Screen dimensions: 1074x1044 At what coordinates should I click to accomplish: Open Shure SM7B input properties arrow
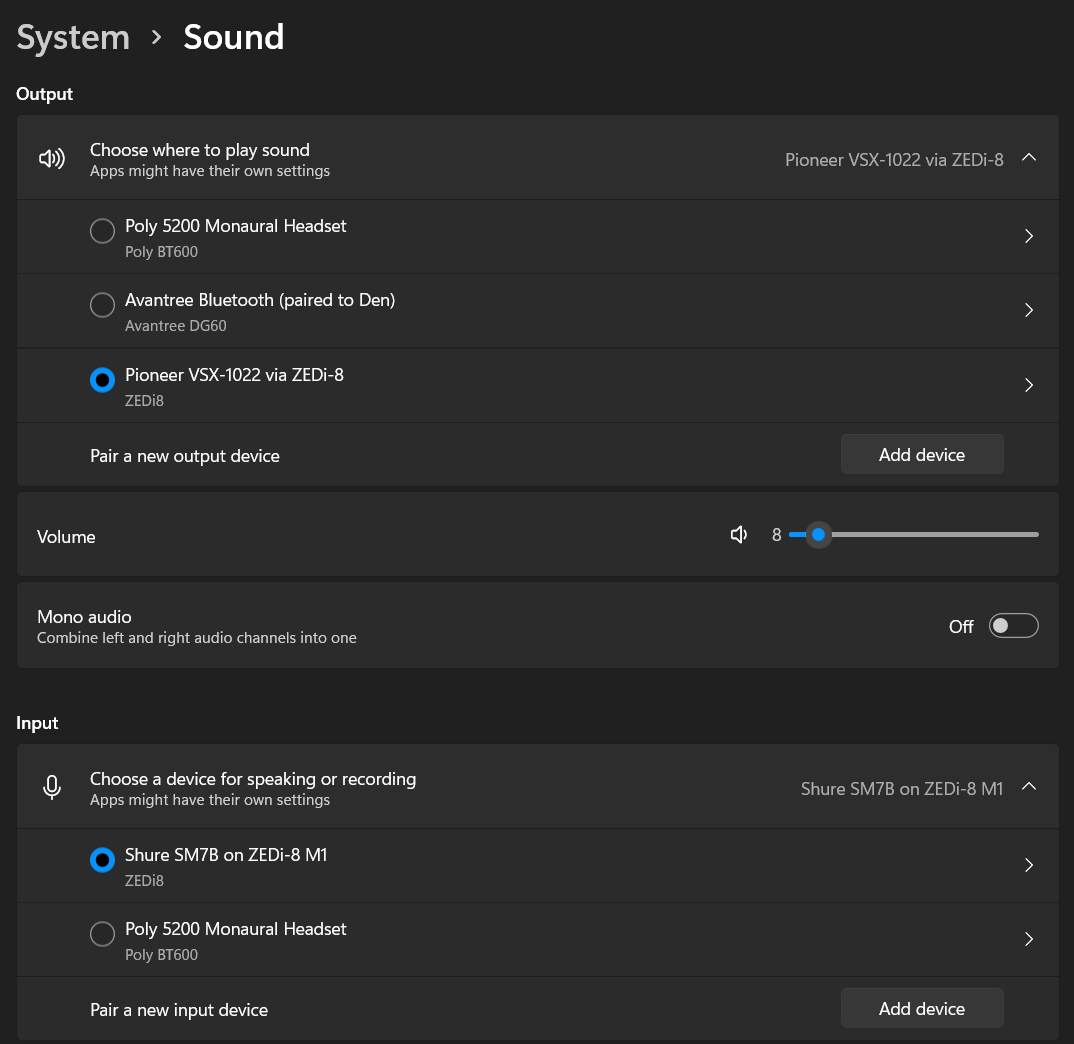1029,865
